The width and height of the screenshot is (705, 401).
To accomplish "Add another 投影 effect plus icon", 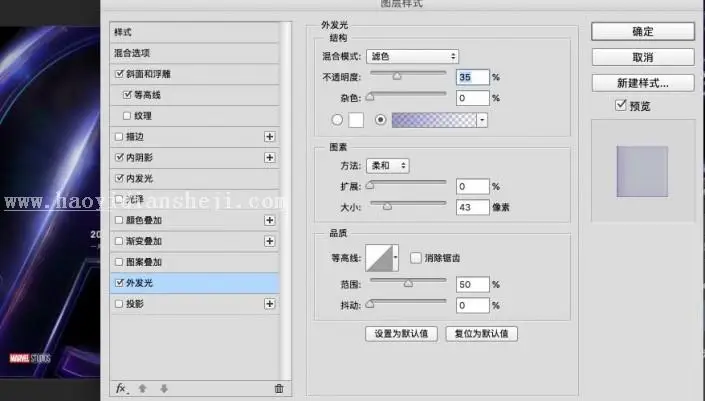I will (x=269, y=304).
